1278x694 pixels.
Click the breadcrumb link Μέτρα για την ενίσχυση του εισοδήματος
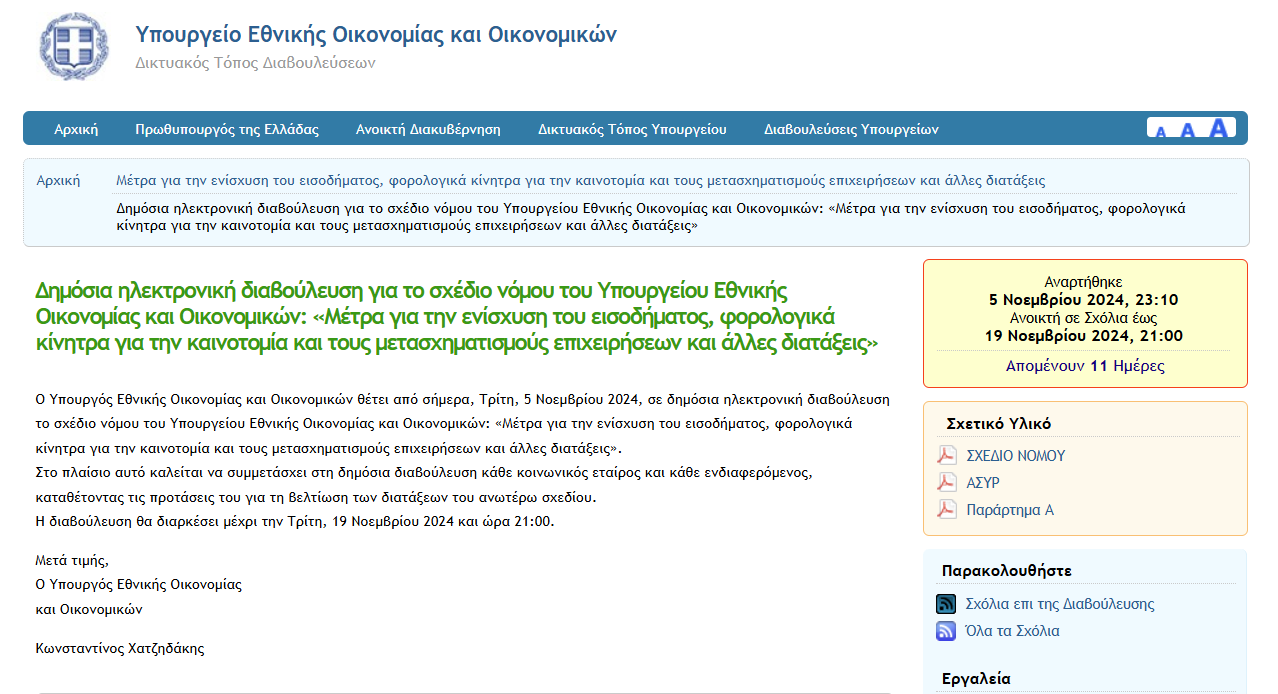coord(580,181)
